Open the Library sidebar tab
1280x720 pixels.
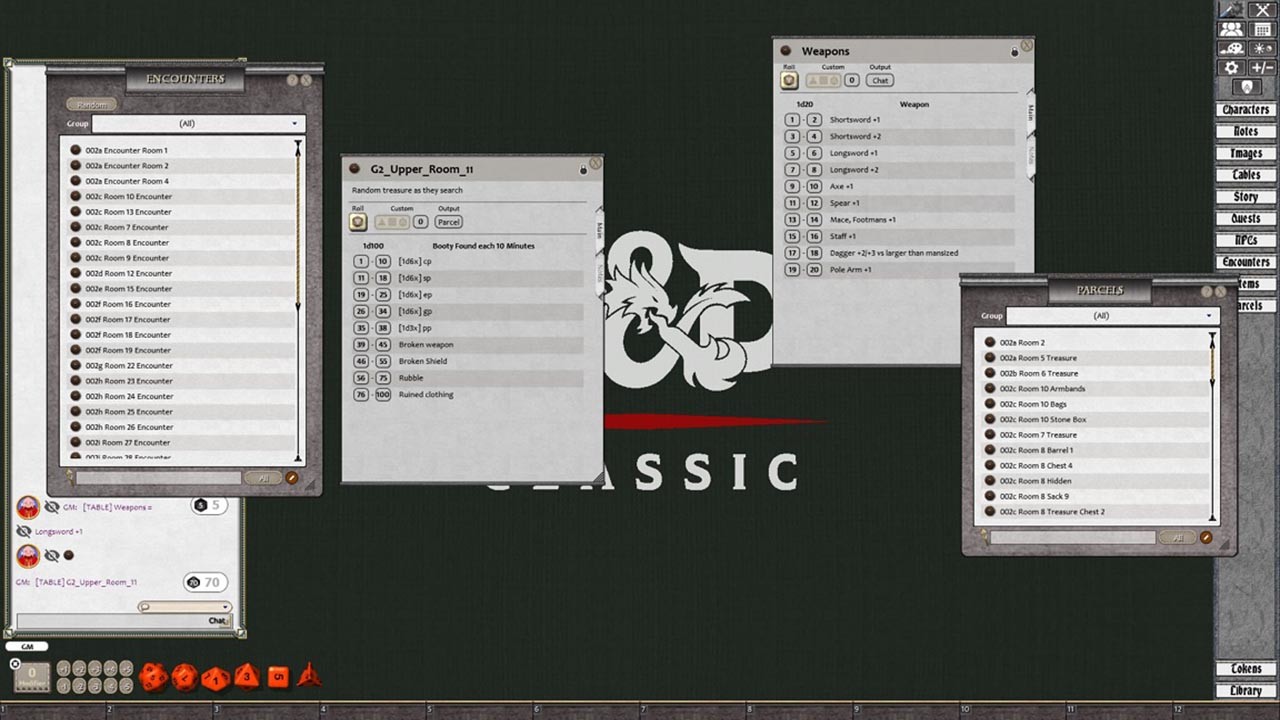(1244, 690)
